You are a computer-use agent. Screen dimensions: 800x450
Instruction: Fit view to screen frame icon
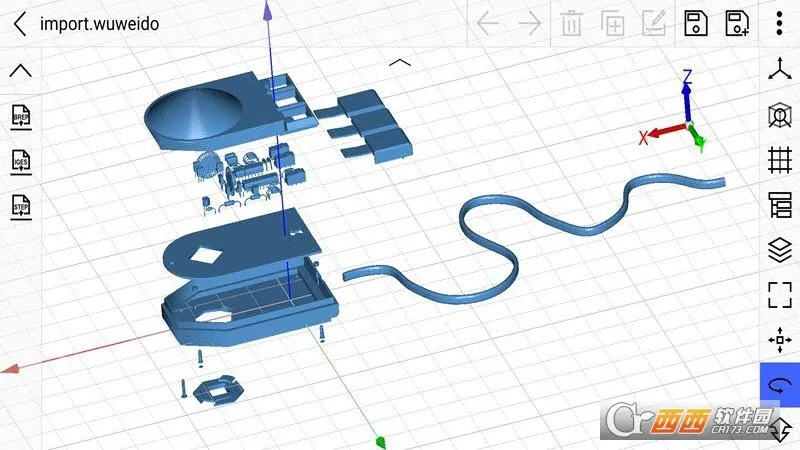pos(780,295)
